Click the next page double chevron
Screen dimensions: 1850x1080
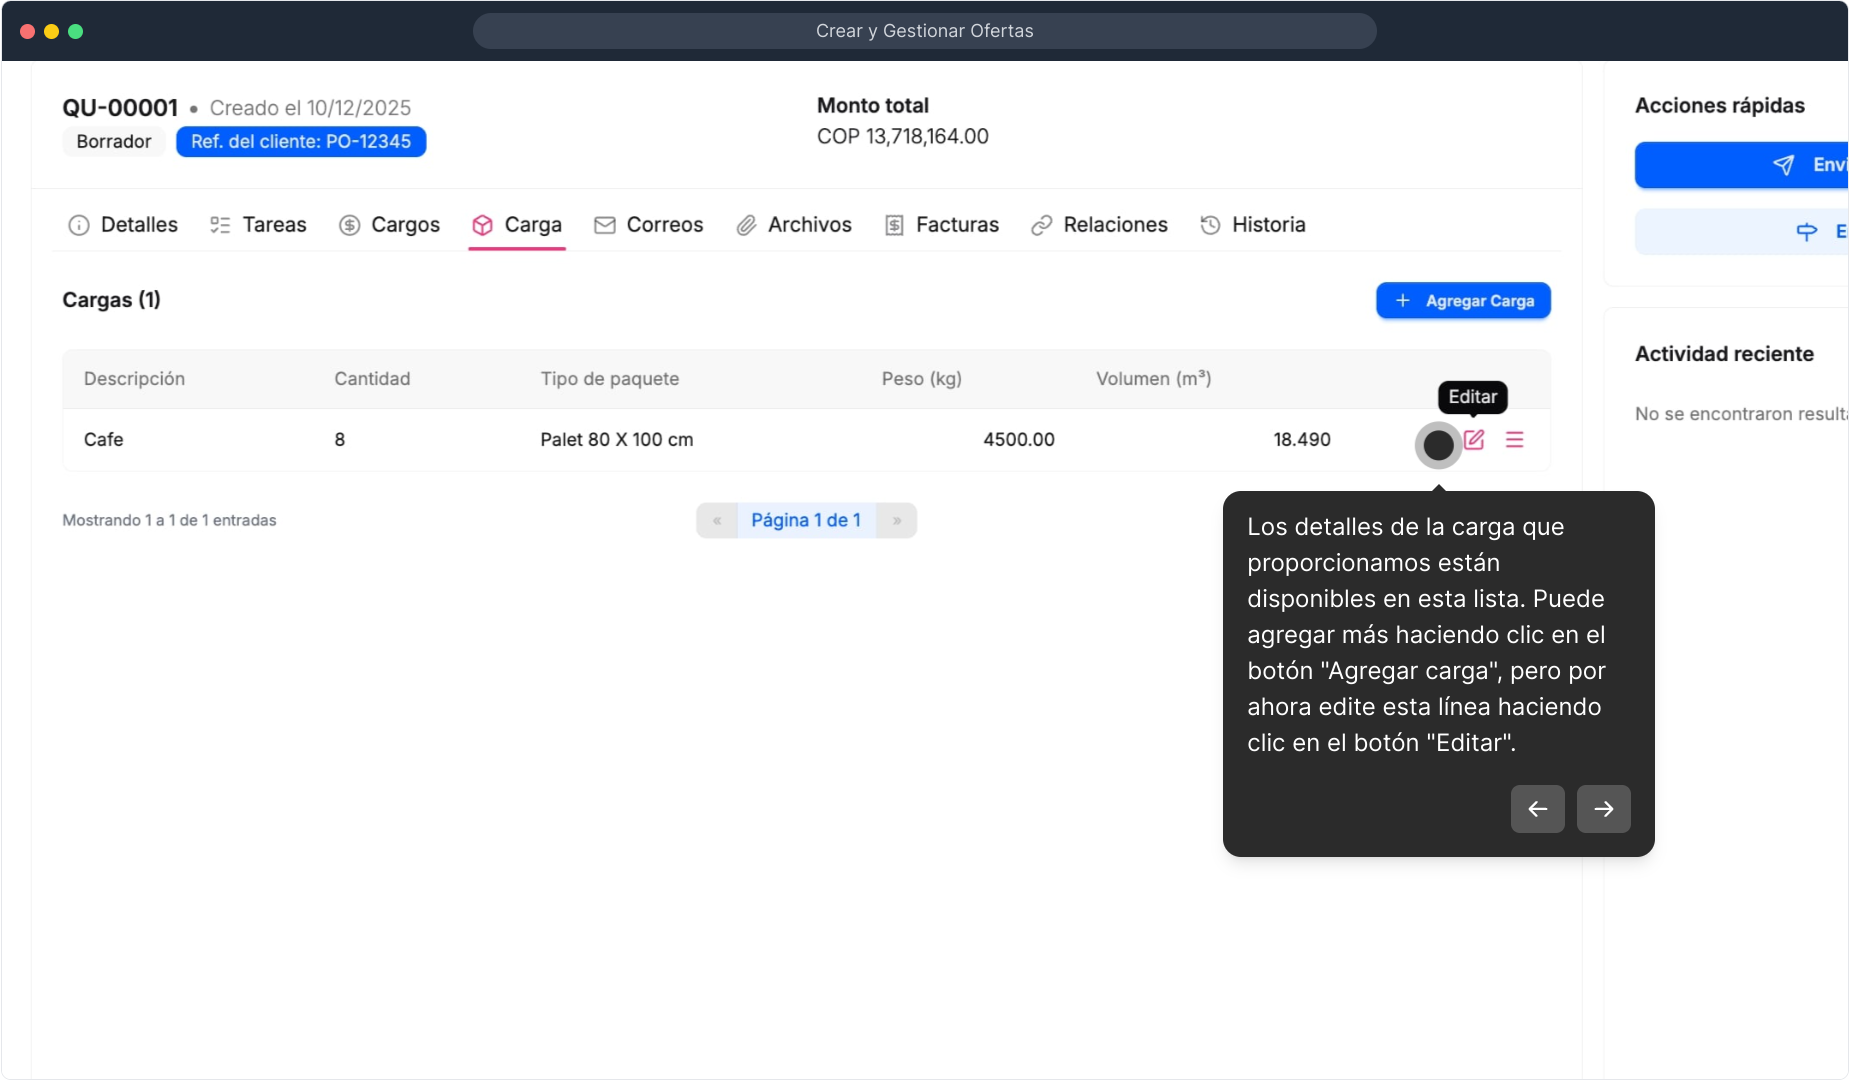point(897,521)
